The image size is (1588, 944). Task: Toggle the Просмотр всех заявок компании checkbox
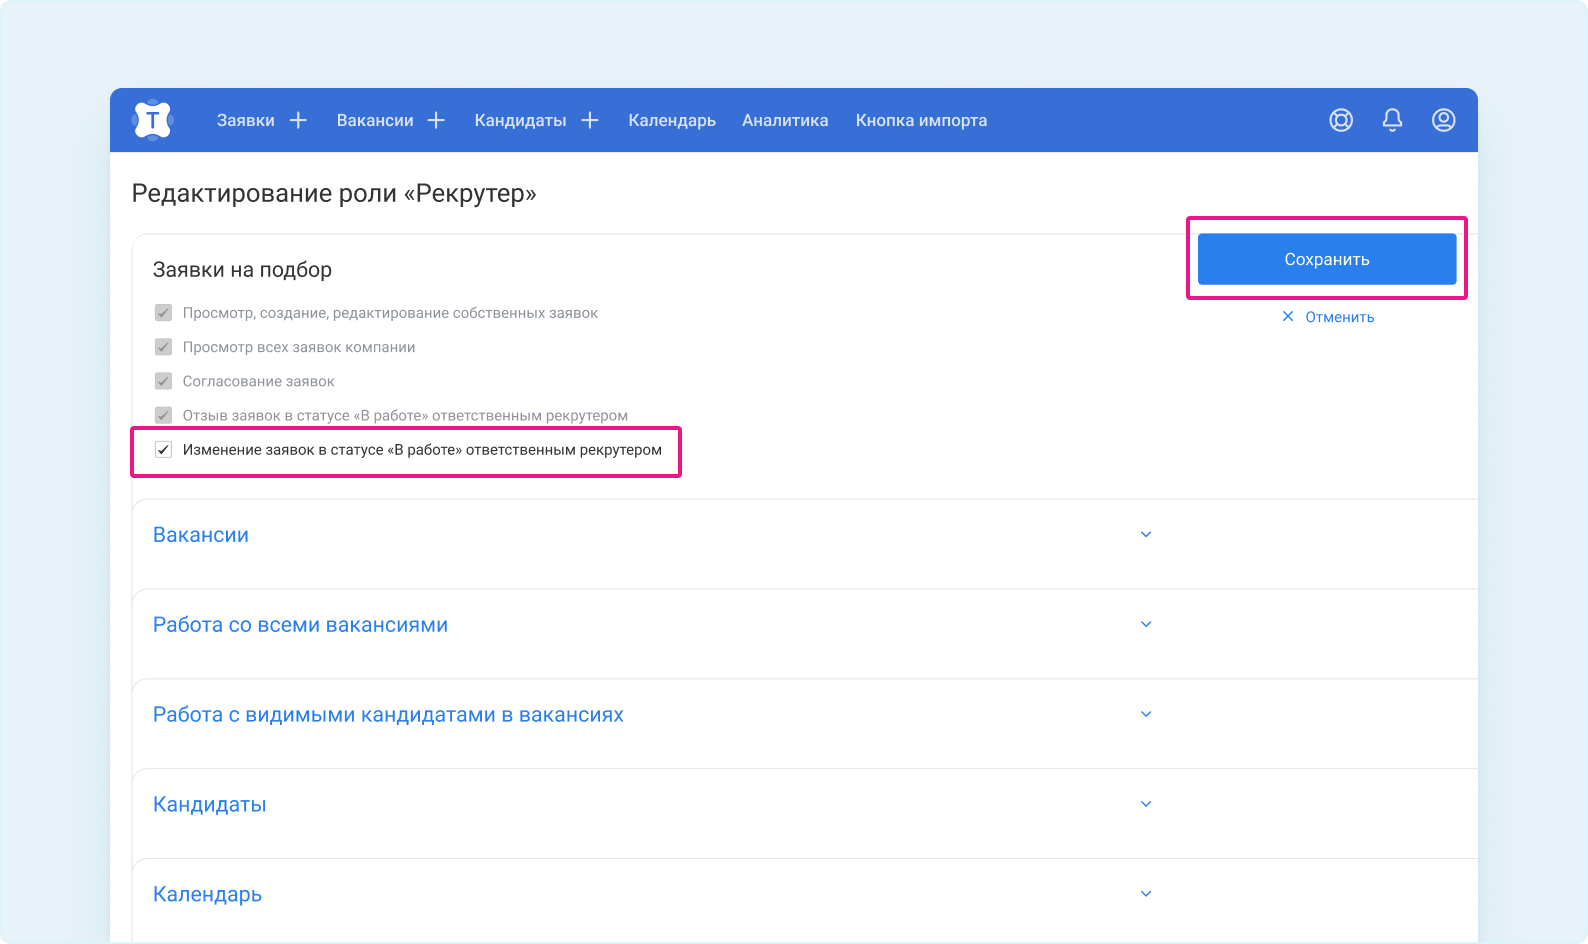click(x=164, y=347)
